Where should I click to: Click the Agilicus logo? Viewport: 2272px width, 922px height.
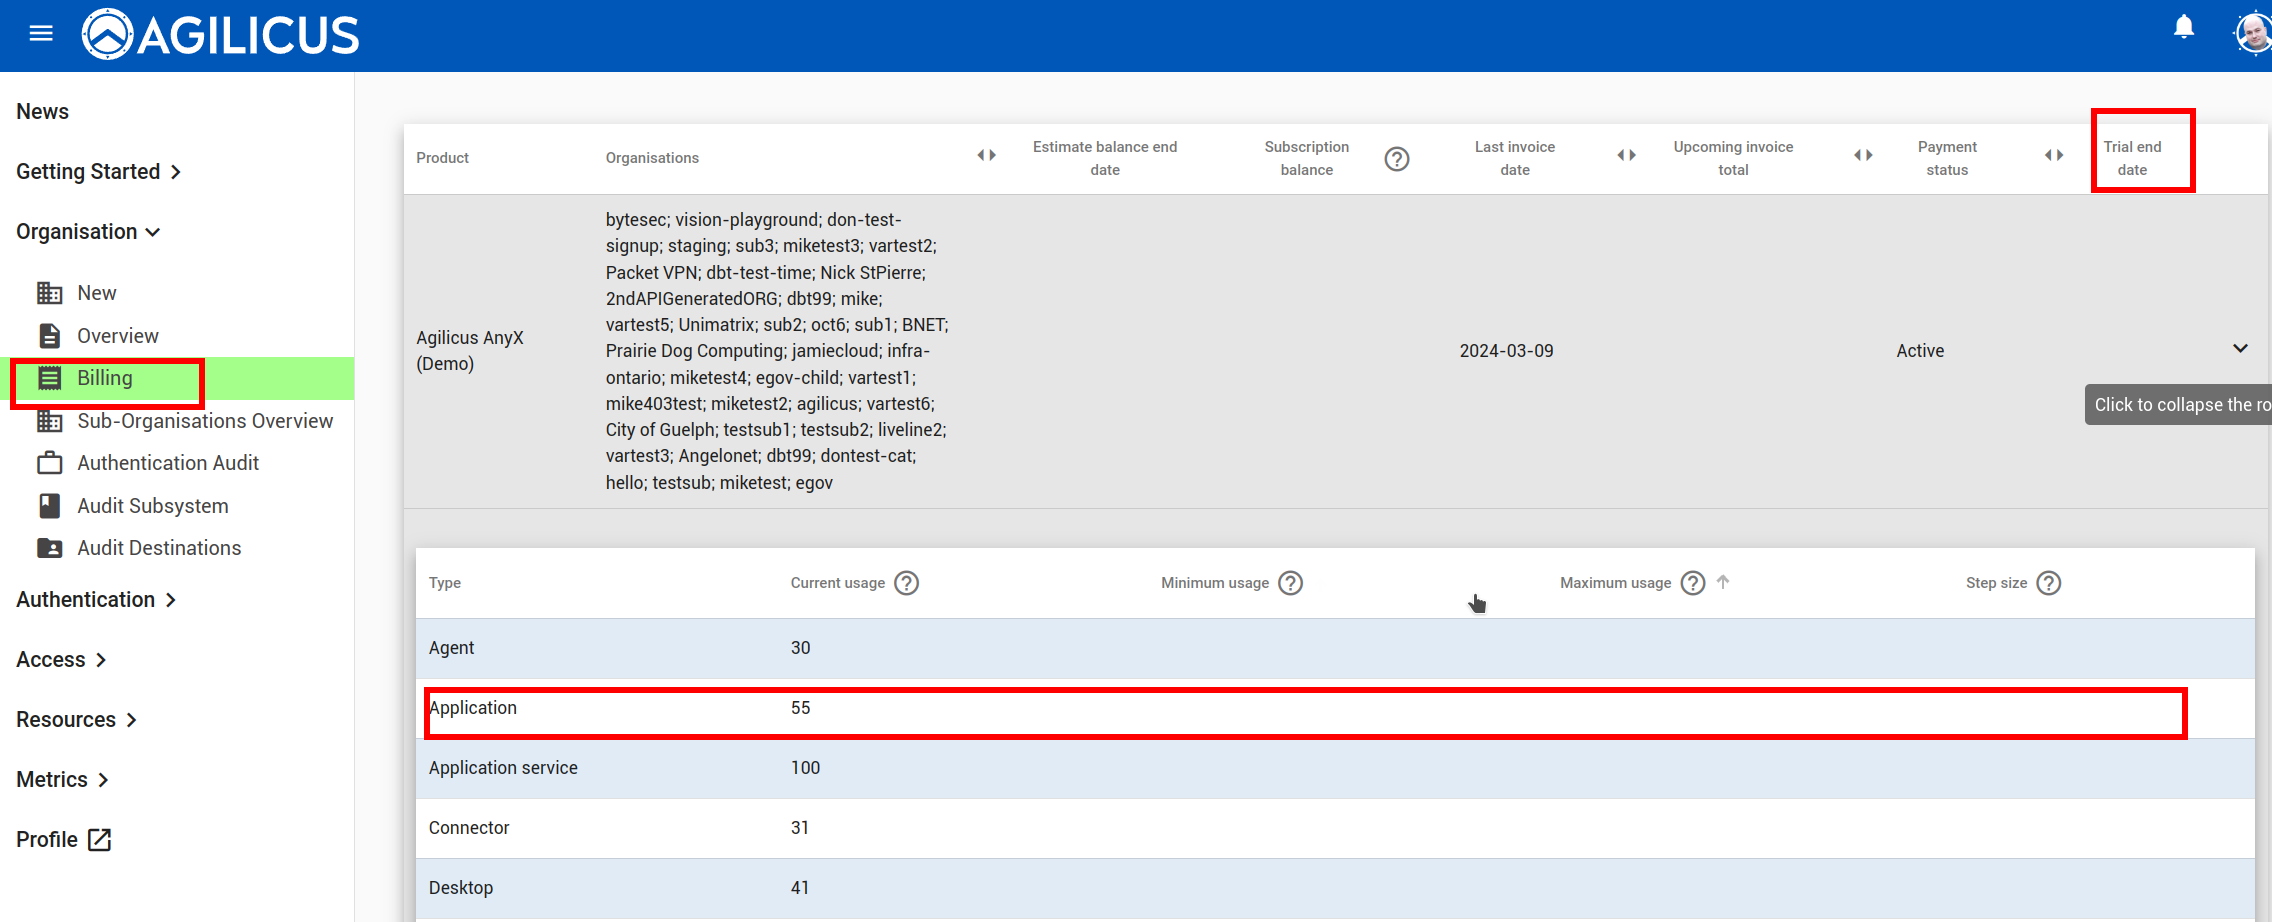click(x=221, y=35)
